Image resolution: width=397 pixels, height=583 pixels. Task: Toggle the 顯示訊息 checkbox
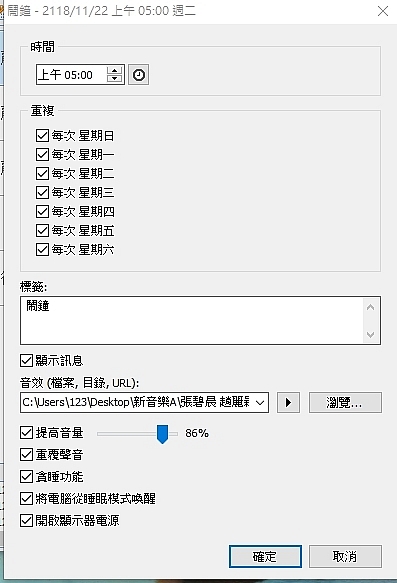26,360
